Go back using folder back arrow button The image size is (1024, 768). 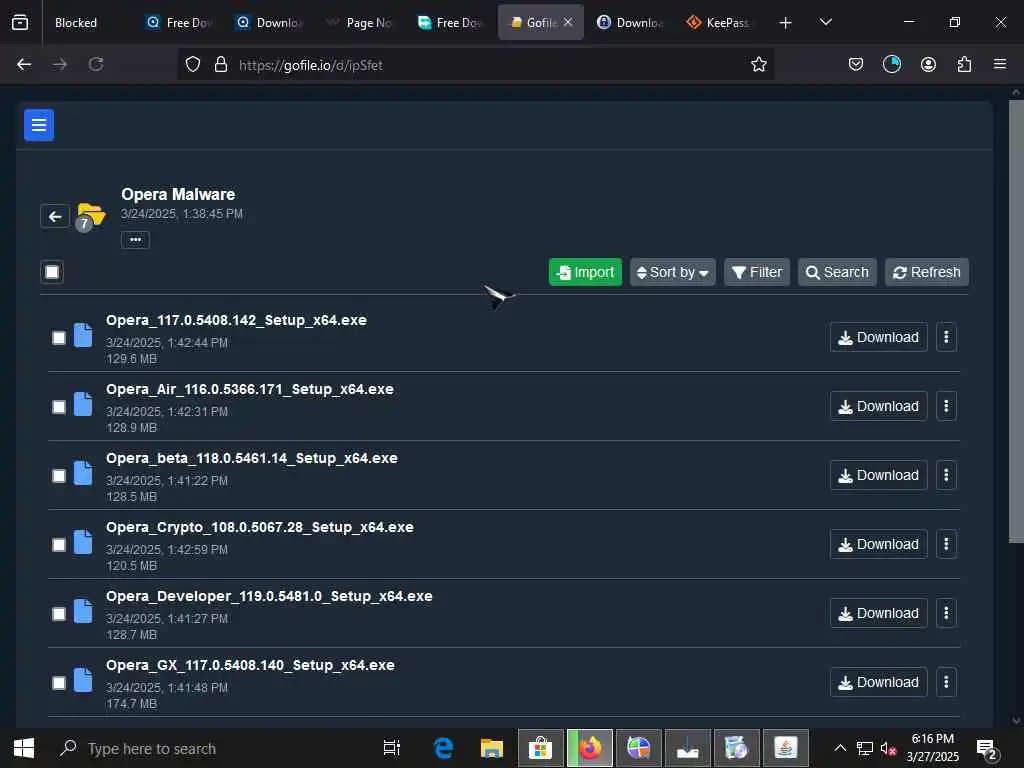(55, 216)
